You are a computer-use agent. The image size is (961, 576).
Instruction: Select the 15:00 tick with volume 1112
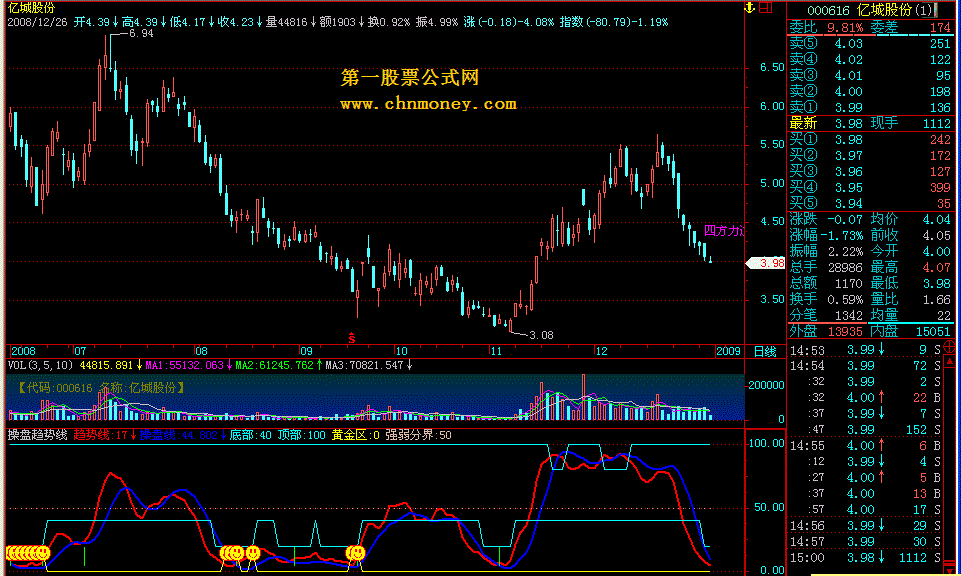pos(865,558)
